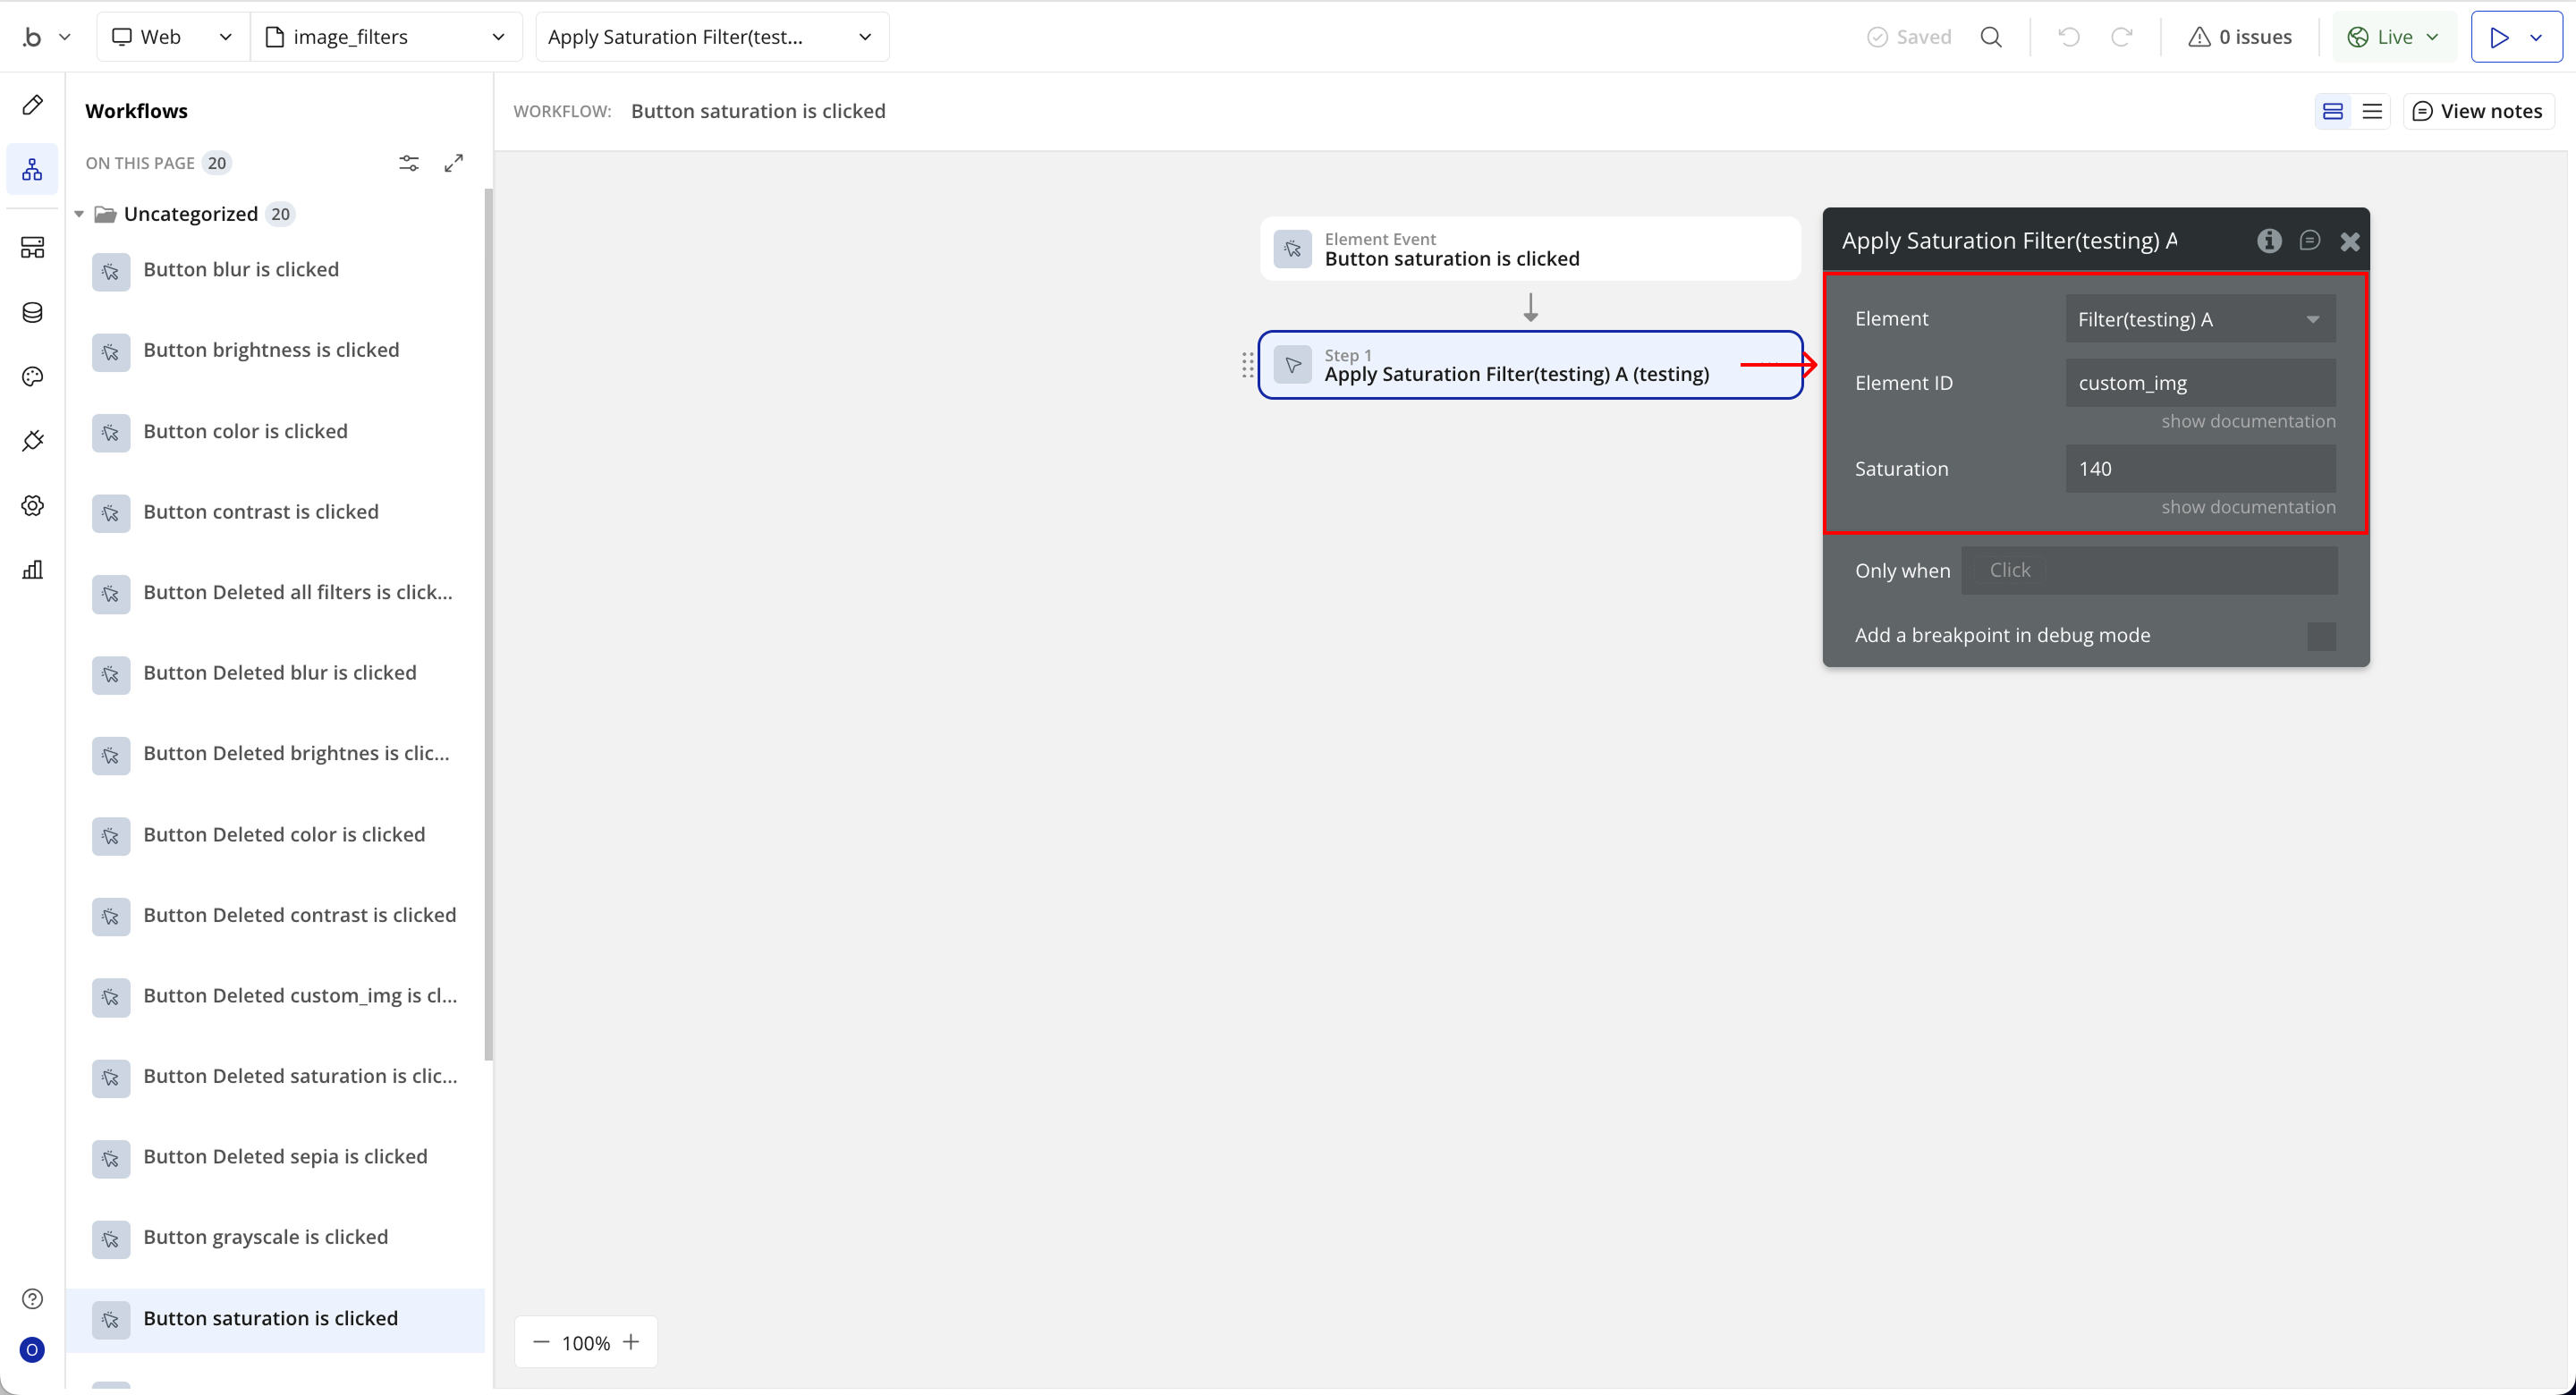Click the info icon in action panel
Viewport: 2576px width, 1395px height.
point(2269,241)
